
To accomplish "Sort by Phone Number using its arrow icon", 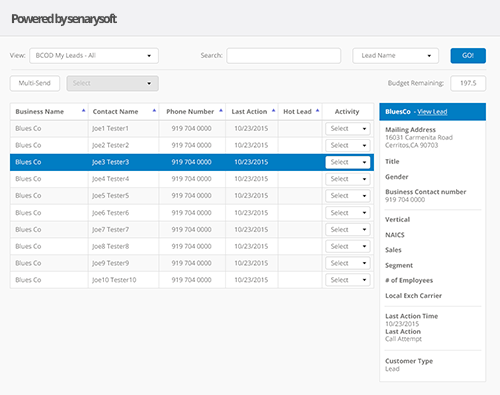I will click(x=221, y=110).
